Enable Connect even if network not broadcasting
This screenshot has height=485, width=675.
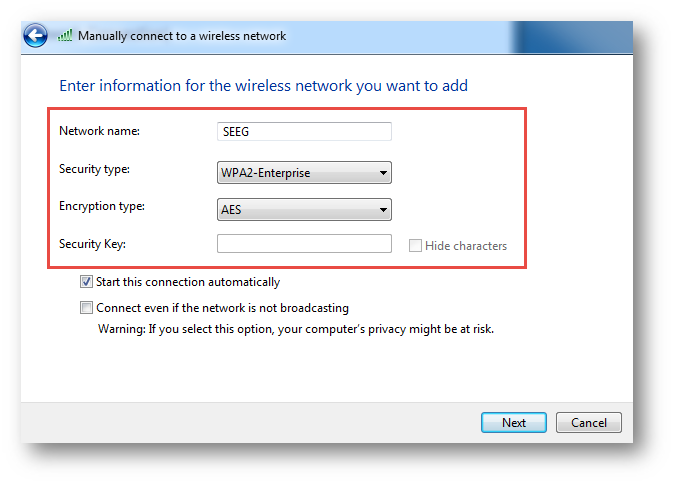[86, 308]
